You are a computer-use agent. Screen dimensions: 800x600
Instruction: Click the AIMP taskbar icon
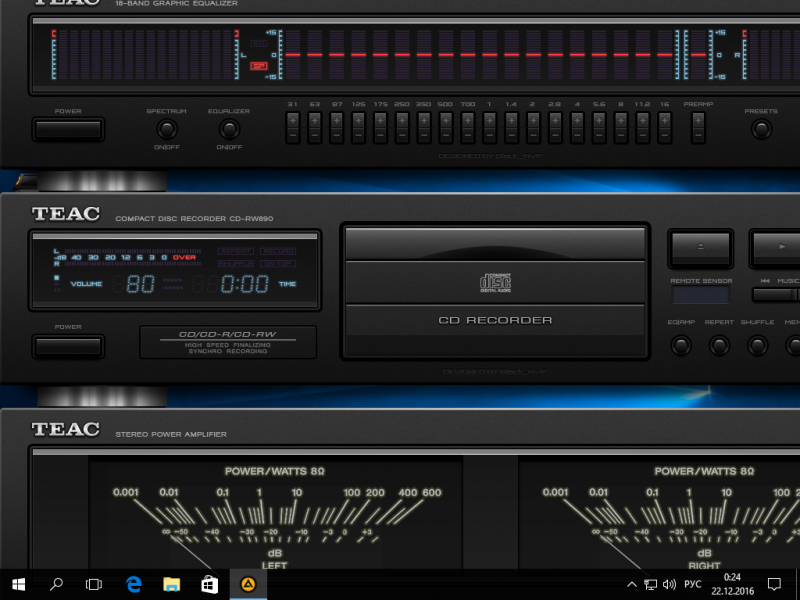[x=248, y=585]
